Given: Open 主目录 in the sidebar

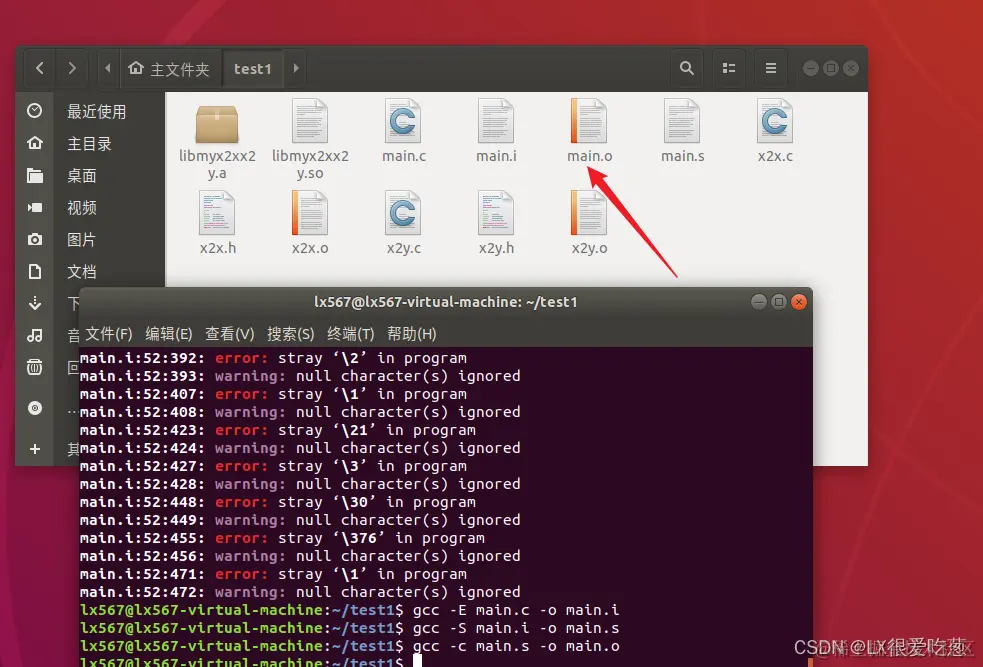Looking at the screenshot, I should click(x=89, y=144).
